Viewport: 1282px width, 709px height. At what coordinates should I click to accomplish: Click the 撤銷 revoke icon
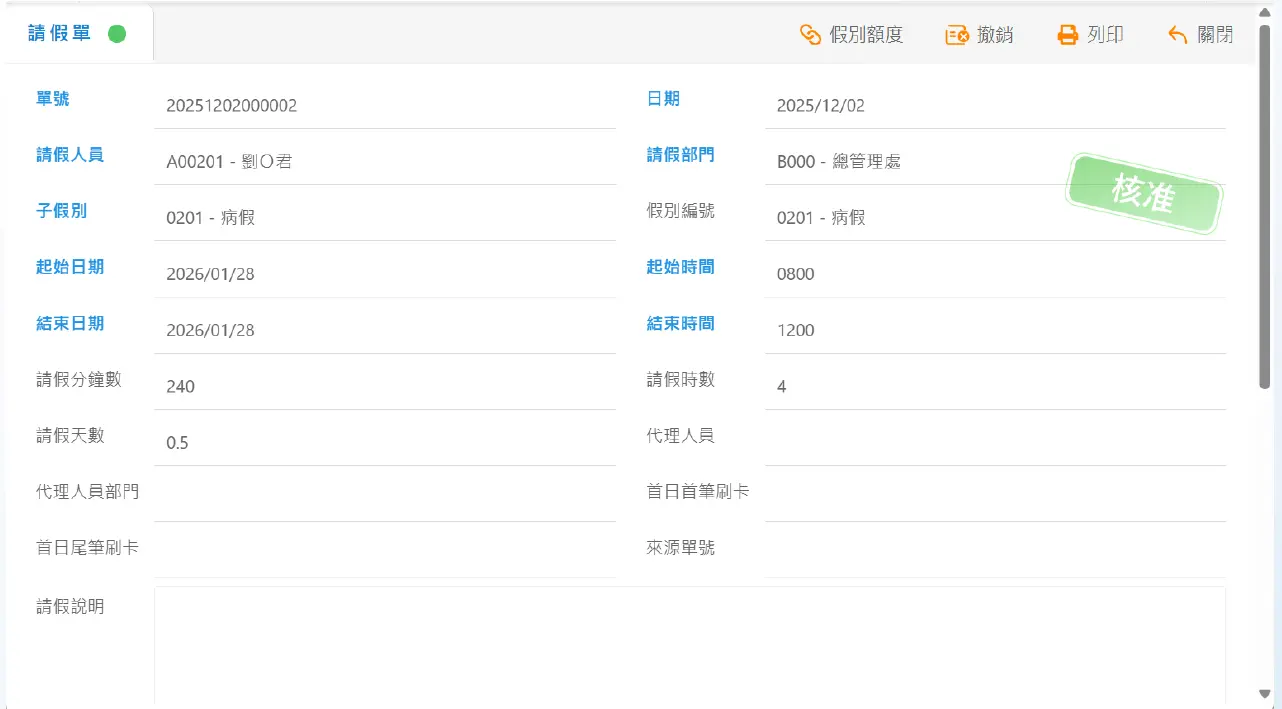[x=957, y=35]
